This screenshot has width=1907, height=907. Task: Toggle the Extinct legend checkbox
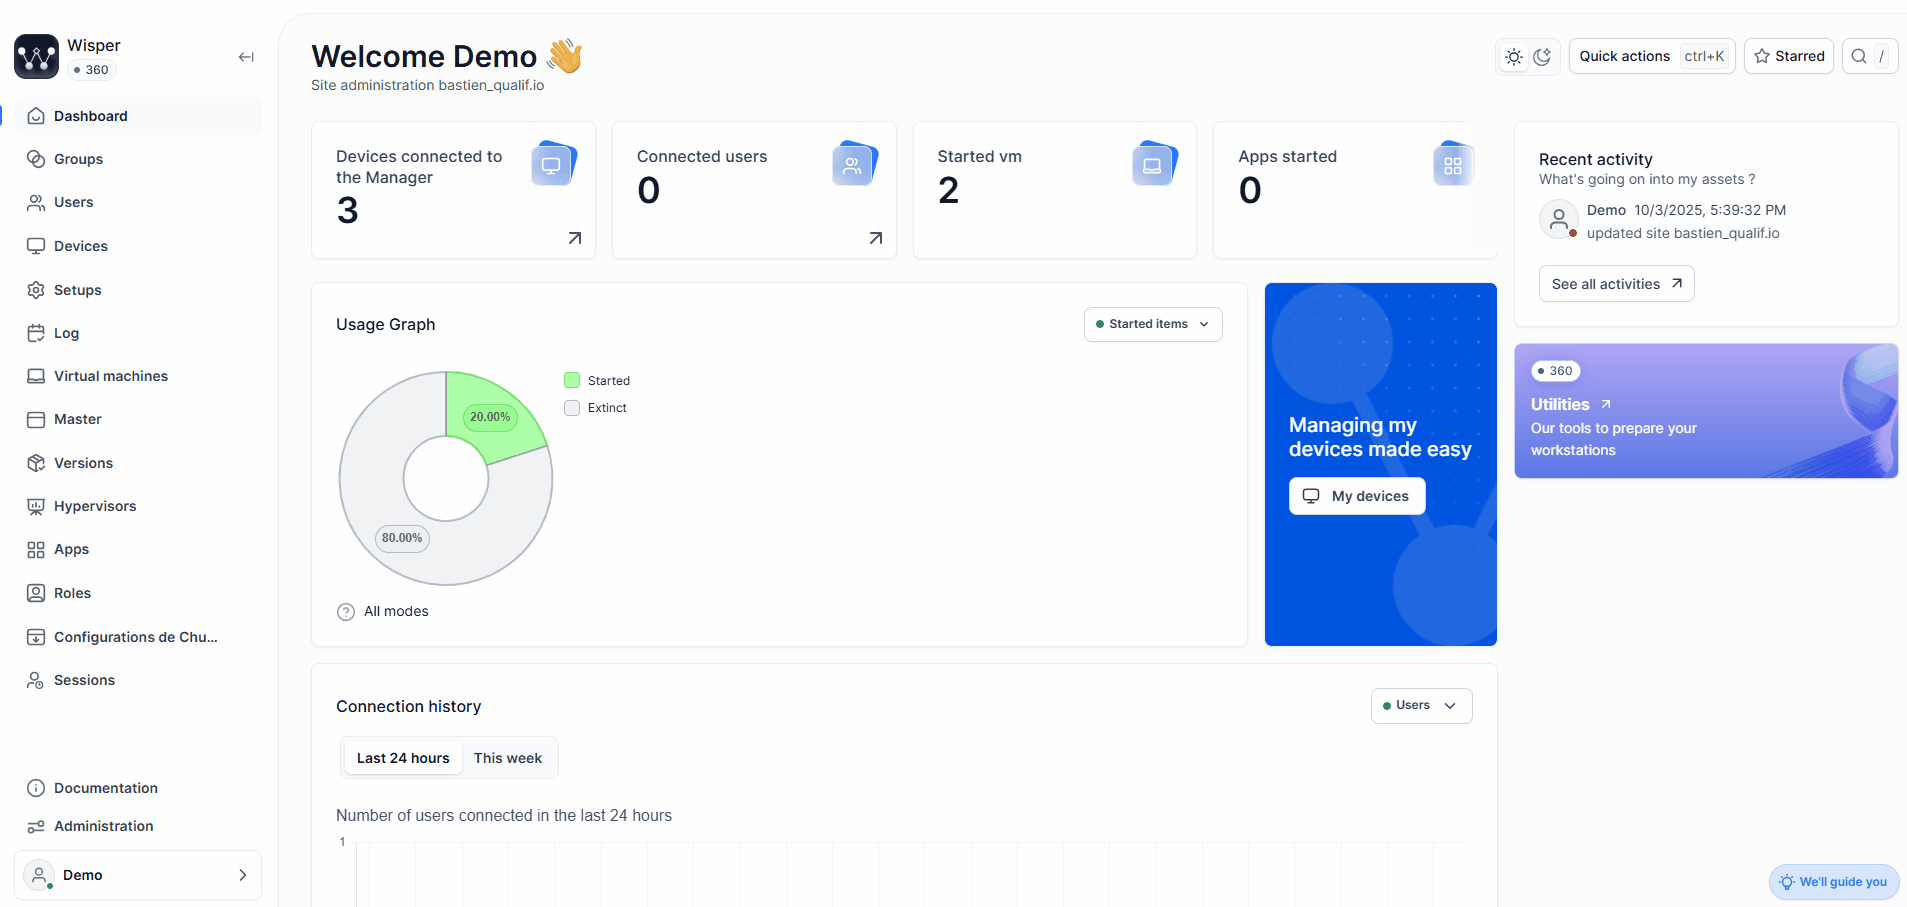[572, 408]
